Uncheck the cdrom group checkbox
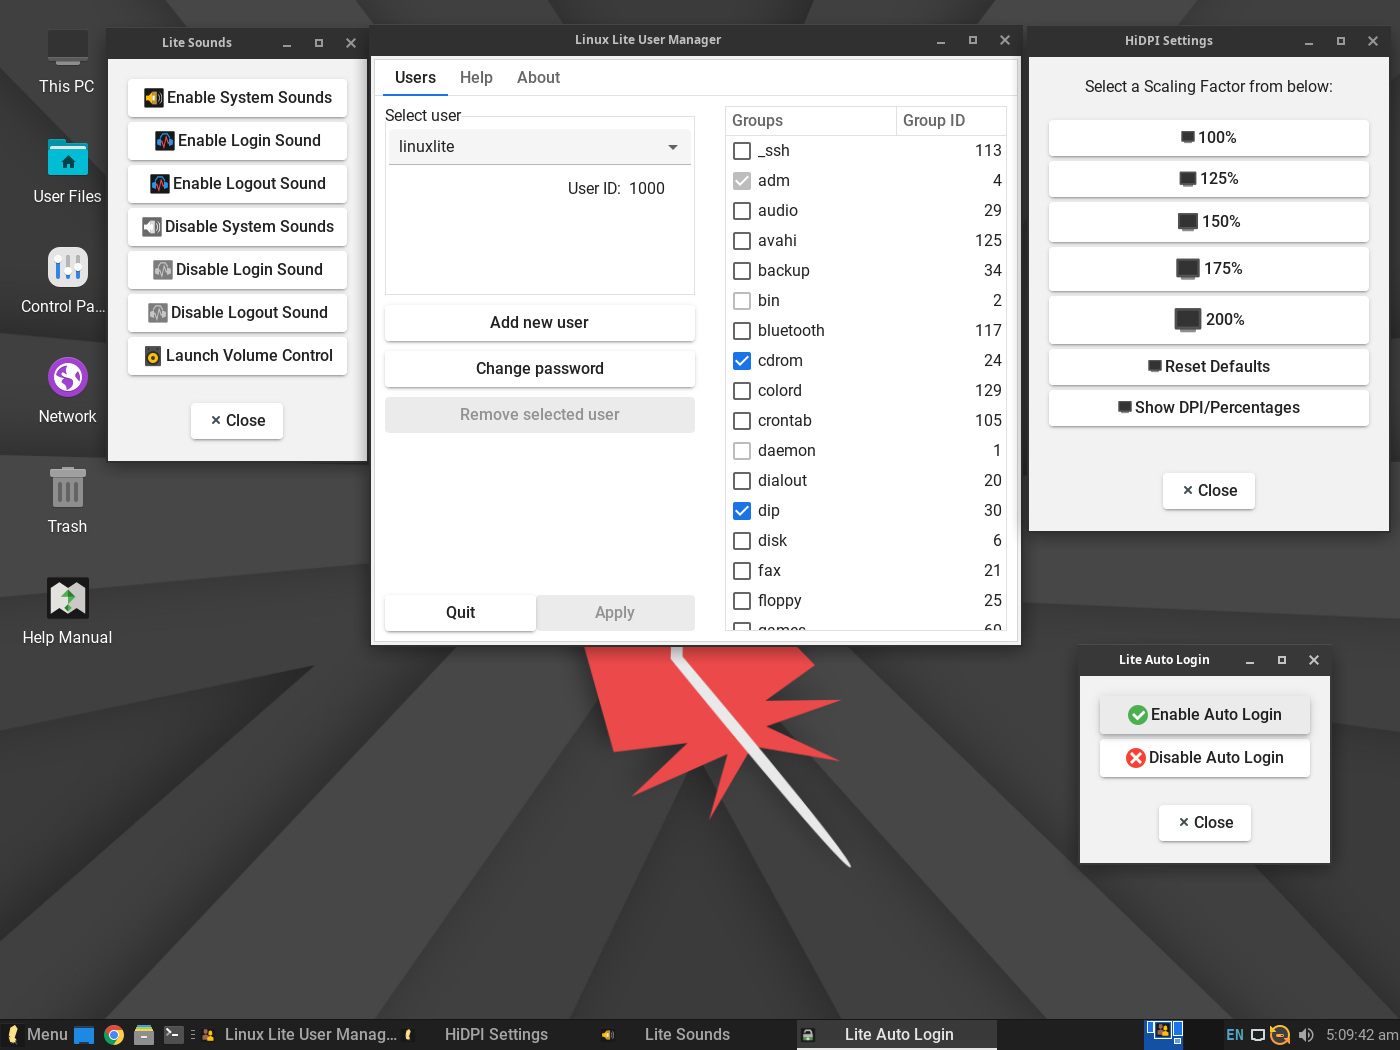The width and height of the screenshot is (1400, 1050). tap(742, 361)
